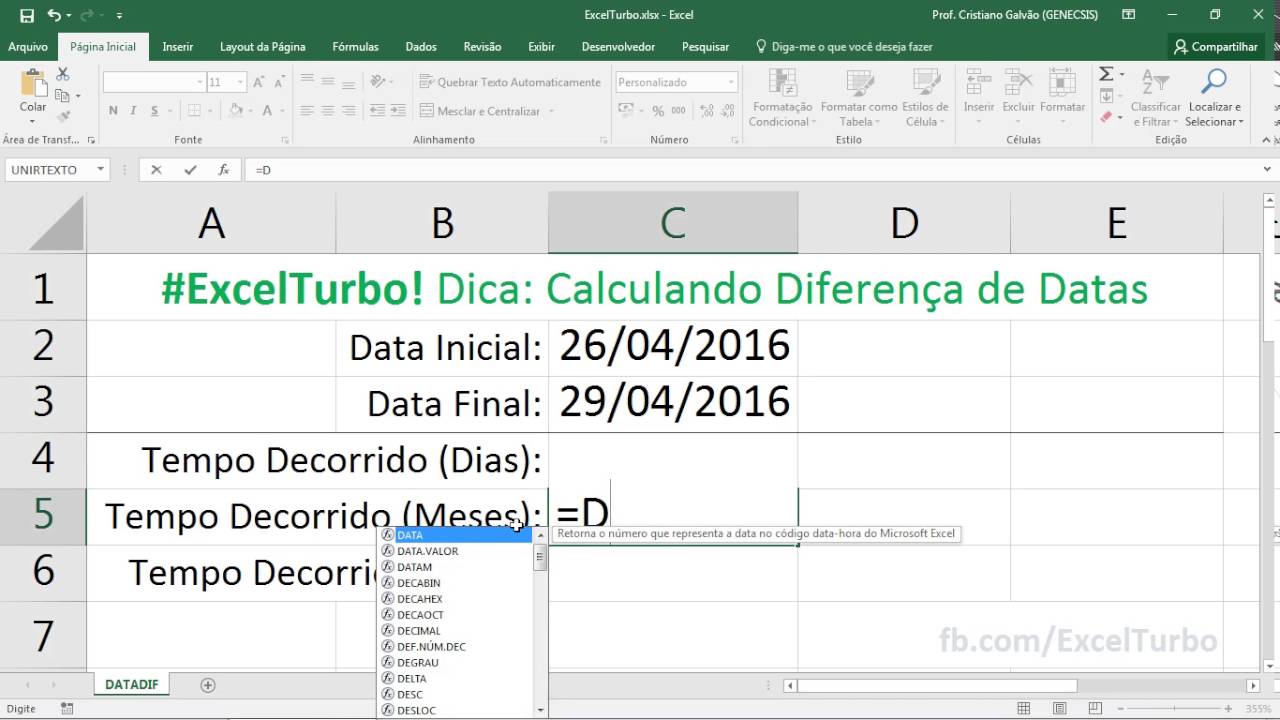
Task: Select DATADIF... wait, choose DATAM in the function list
Action: point(455,567)
